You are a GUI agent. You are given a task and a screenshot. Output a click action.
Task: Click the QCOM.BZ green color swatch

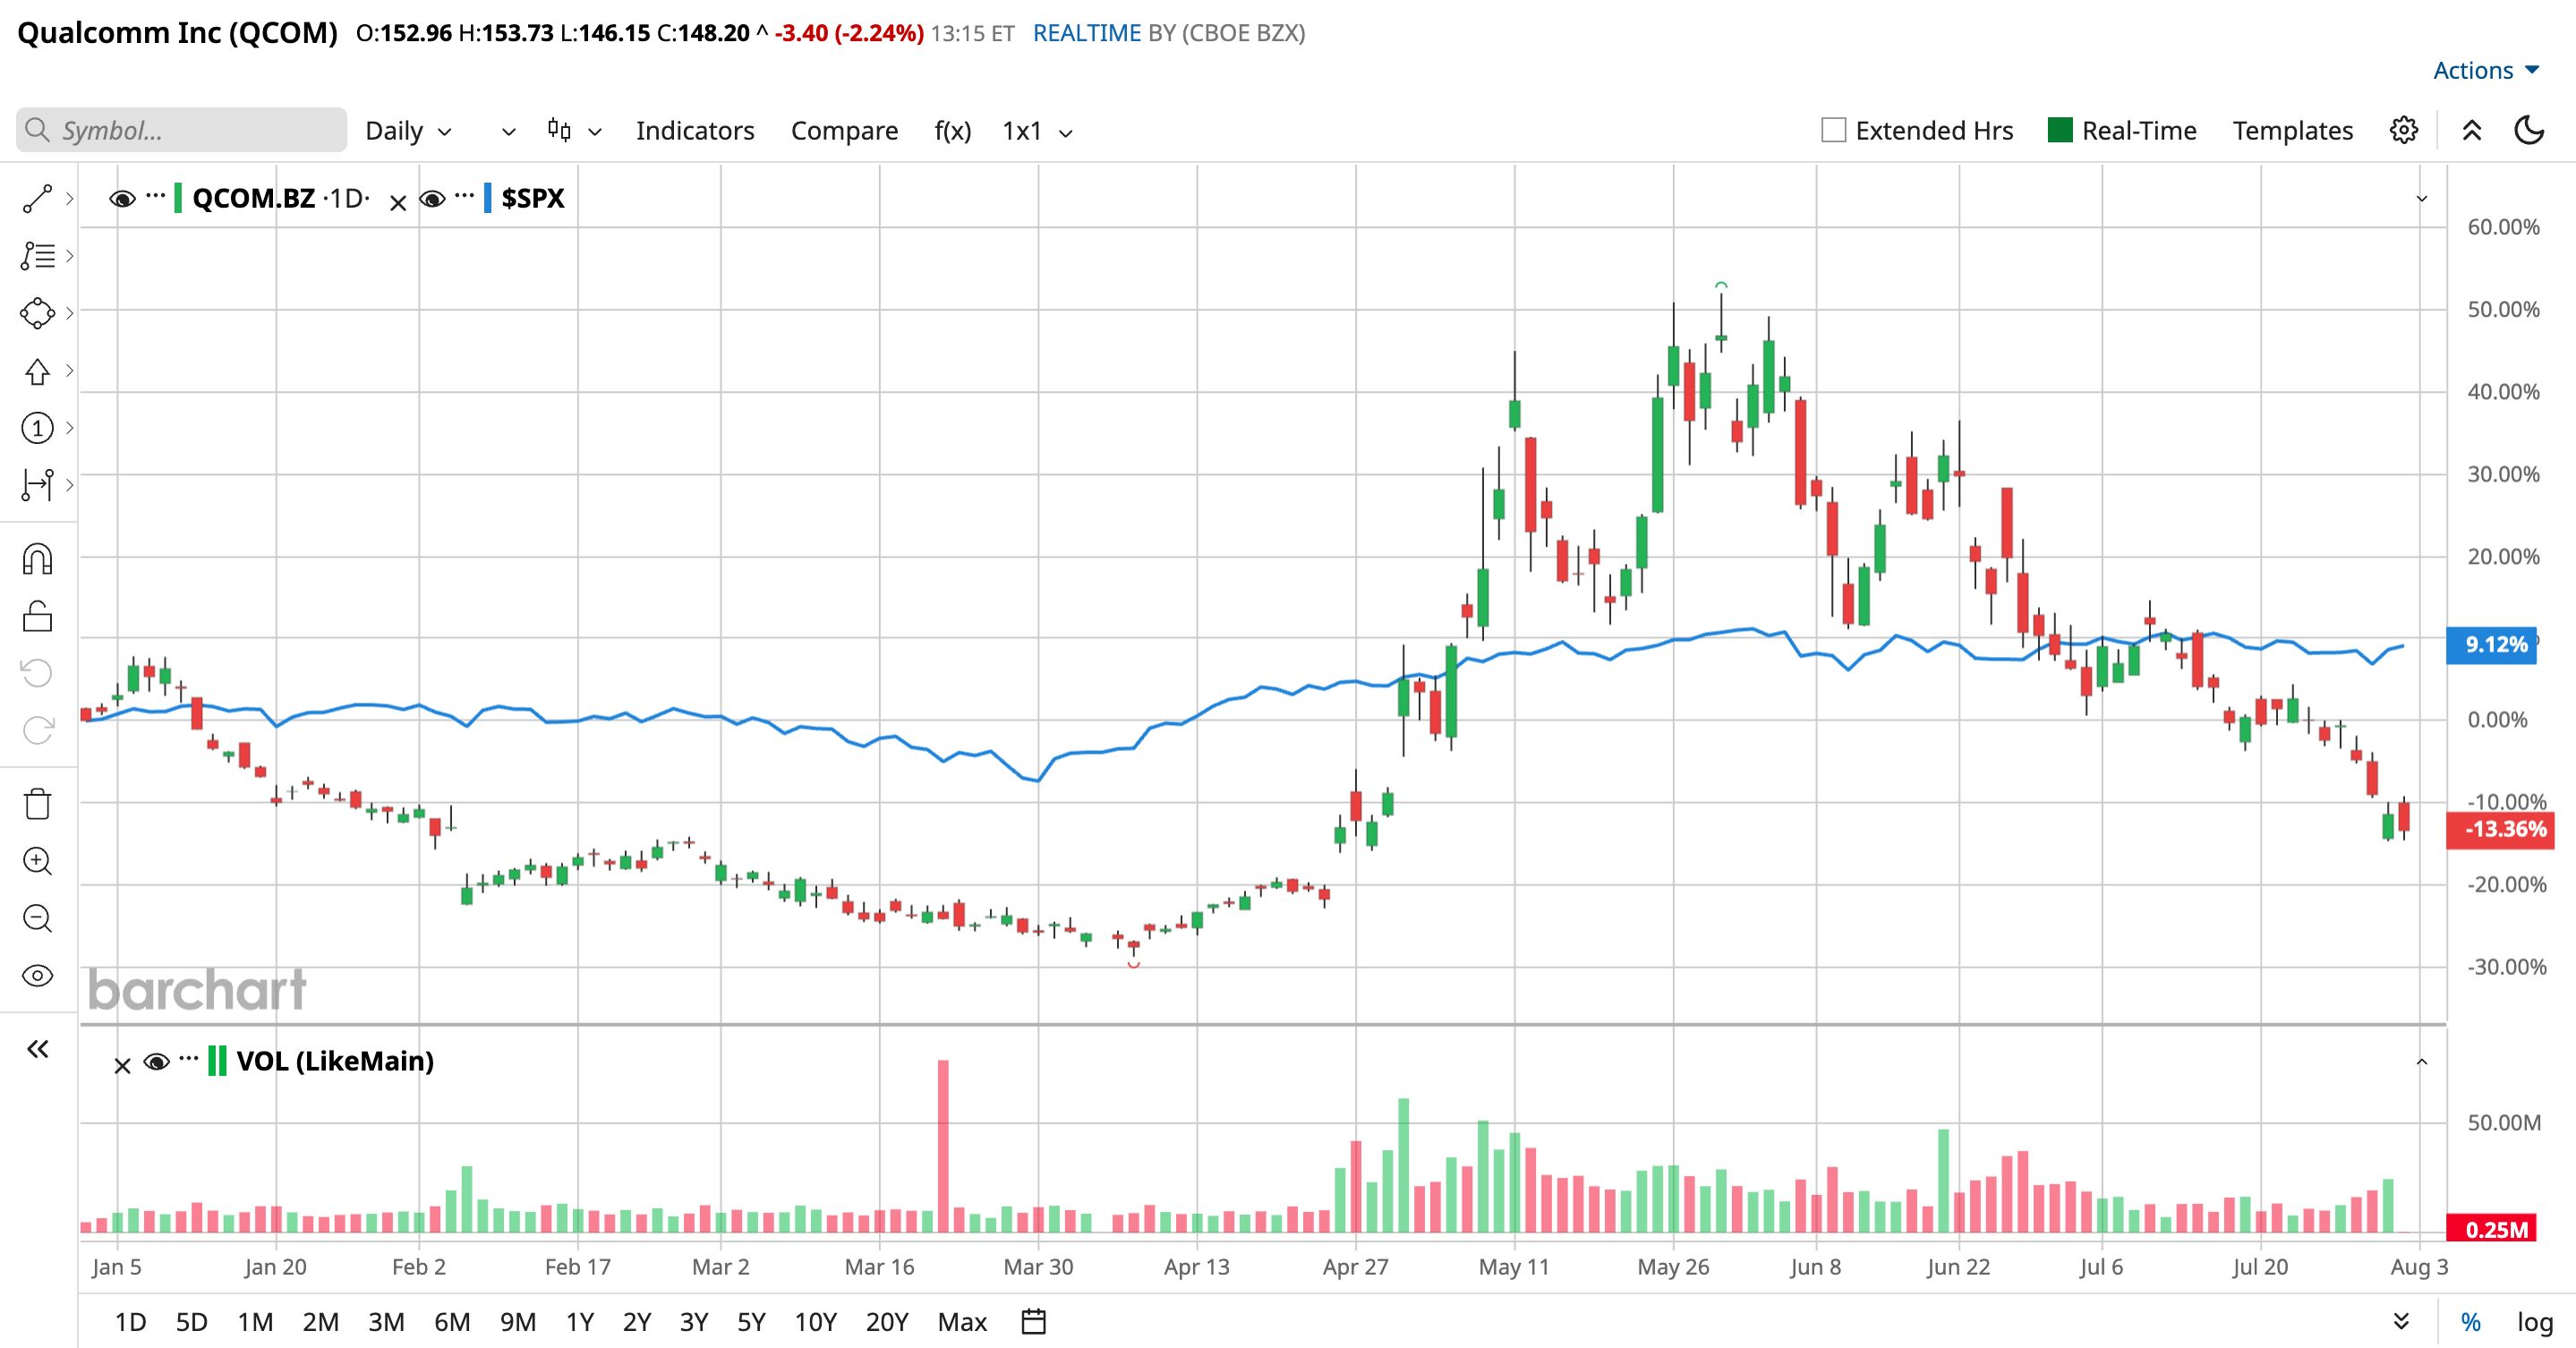click(x=178, y=198)
